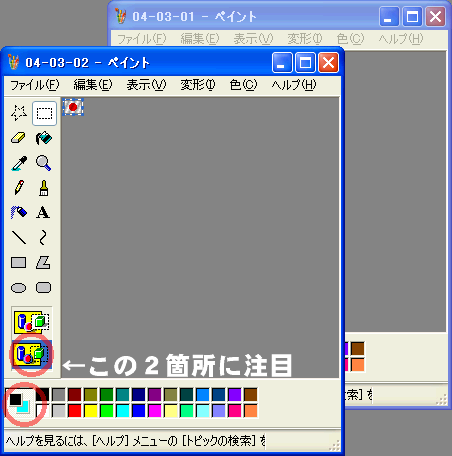Image resolution: width=452 pixels, height=456 pixels.
Task: Pick the gray color swatch
Action: point(59,395)
